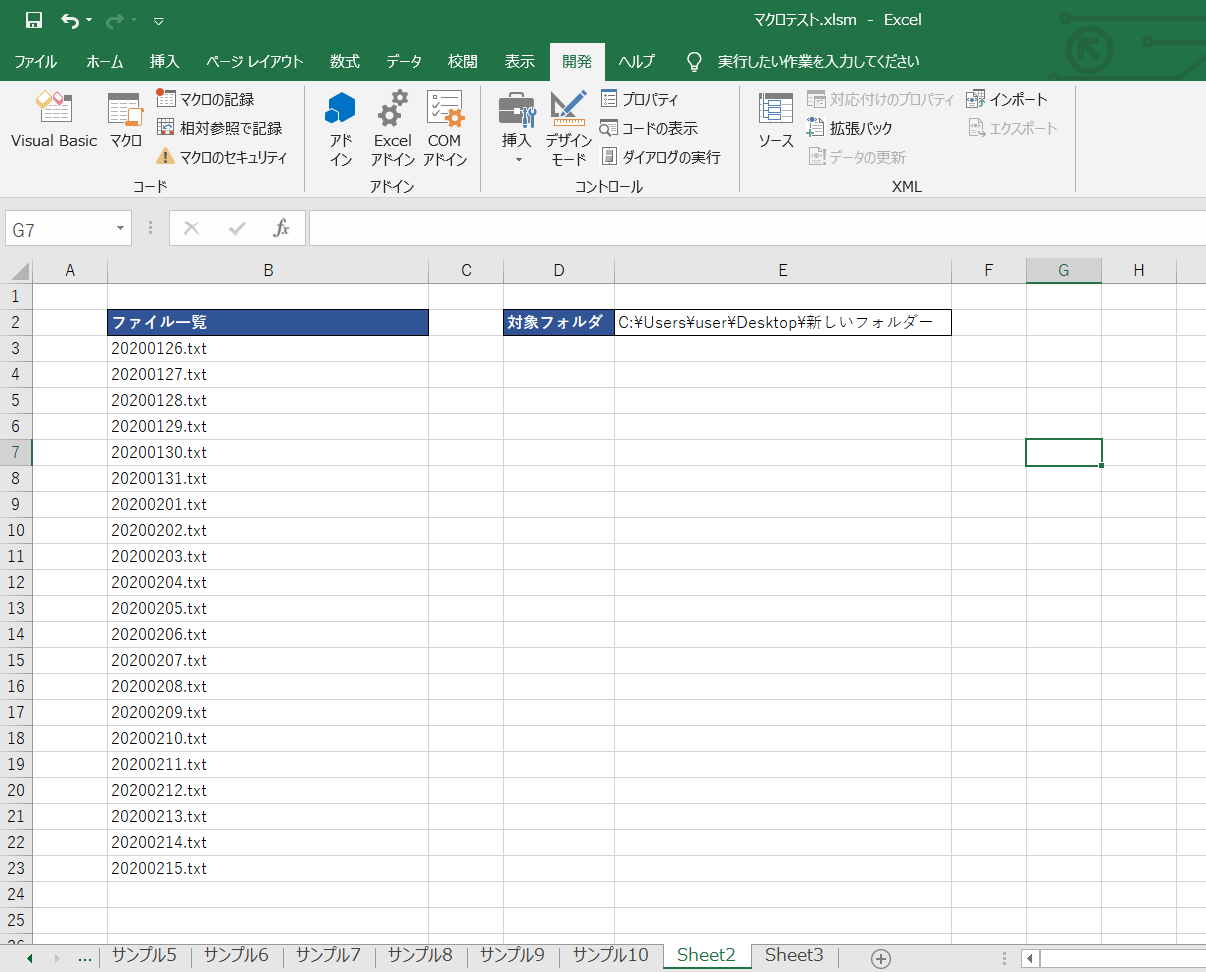Switch to sheet サンプル6
The image size is (1206, 972).
pos(236,955)
